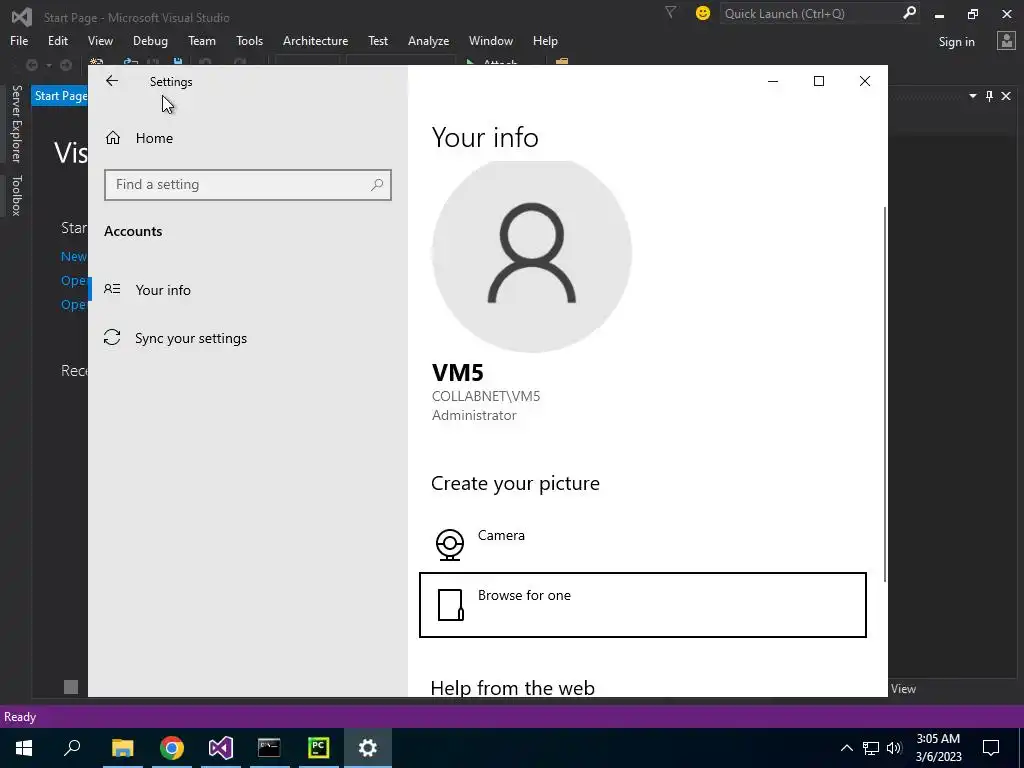The image size is (1024, 768).
Task: Click the webcam icon next to Camera
Action: (x=450, y=545)
